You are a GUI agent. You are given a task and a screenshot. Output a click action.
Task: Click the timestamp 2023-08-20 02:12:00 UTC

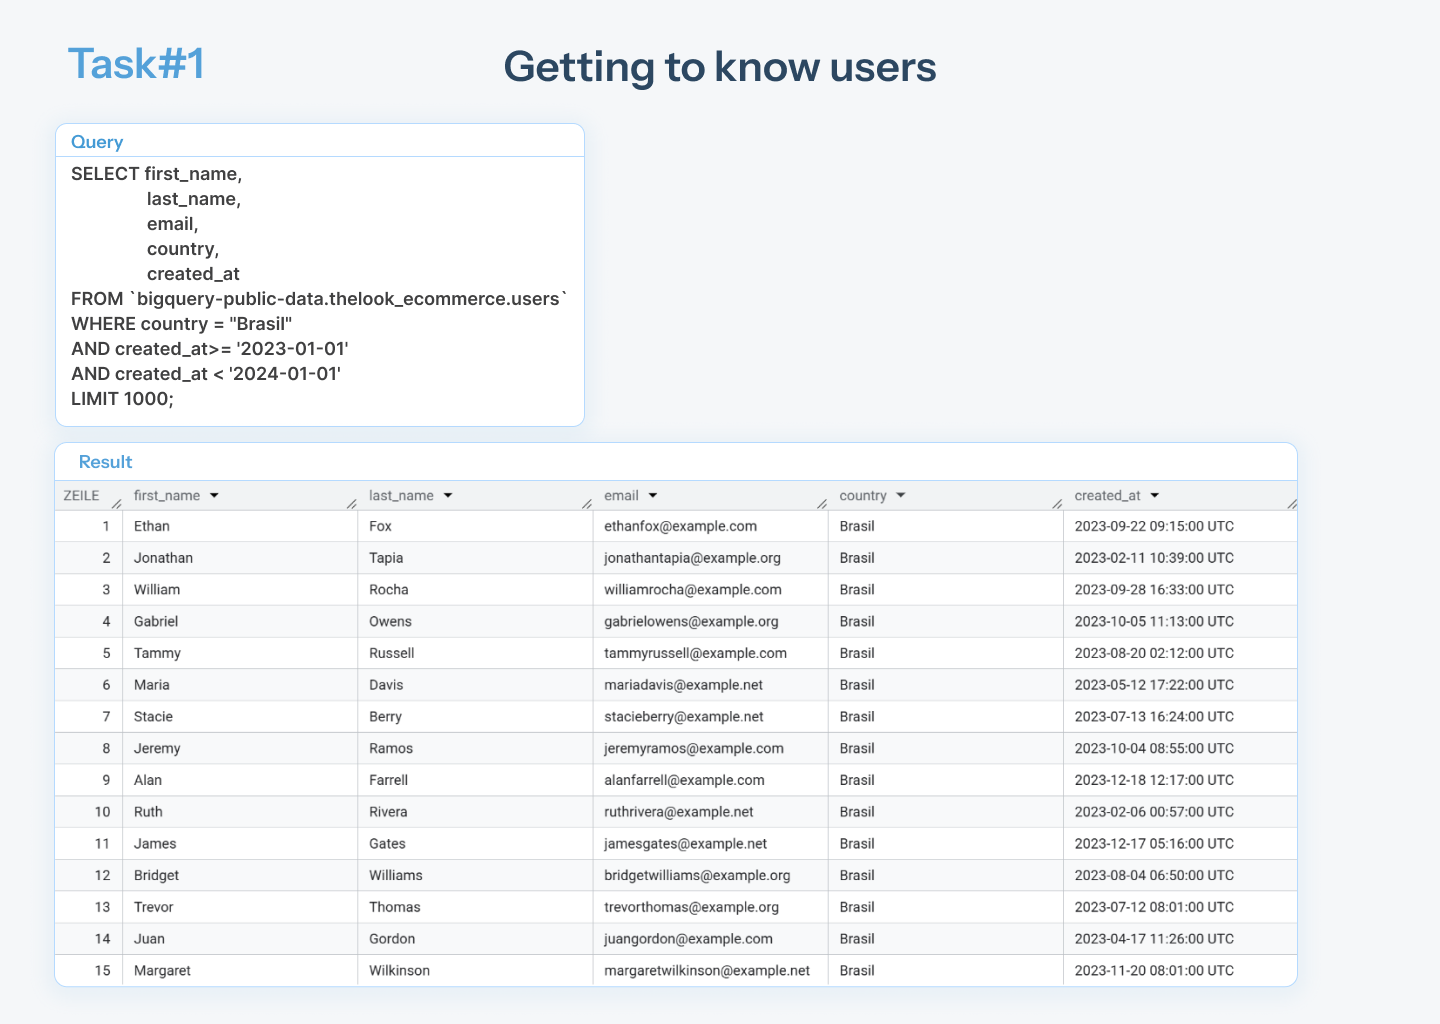point(1154,653)
